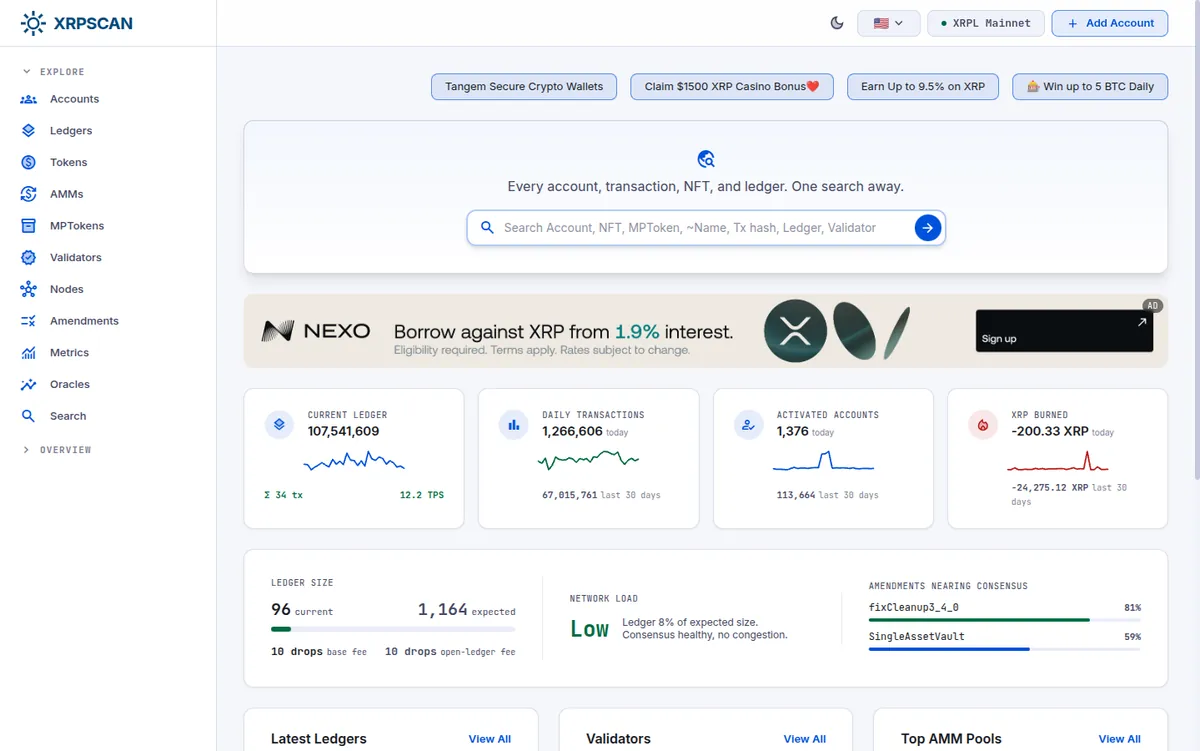1200x751 pixels.
Task: Open the language flag dropdown
Action: click(889, 23)
